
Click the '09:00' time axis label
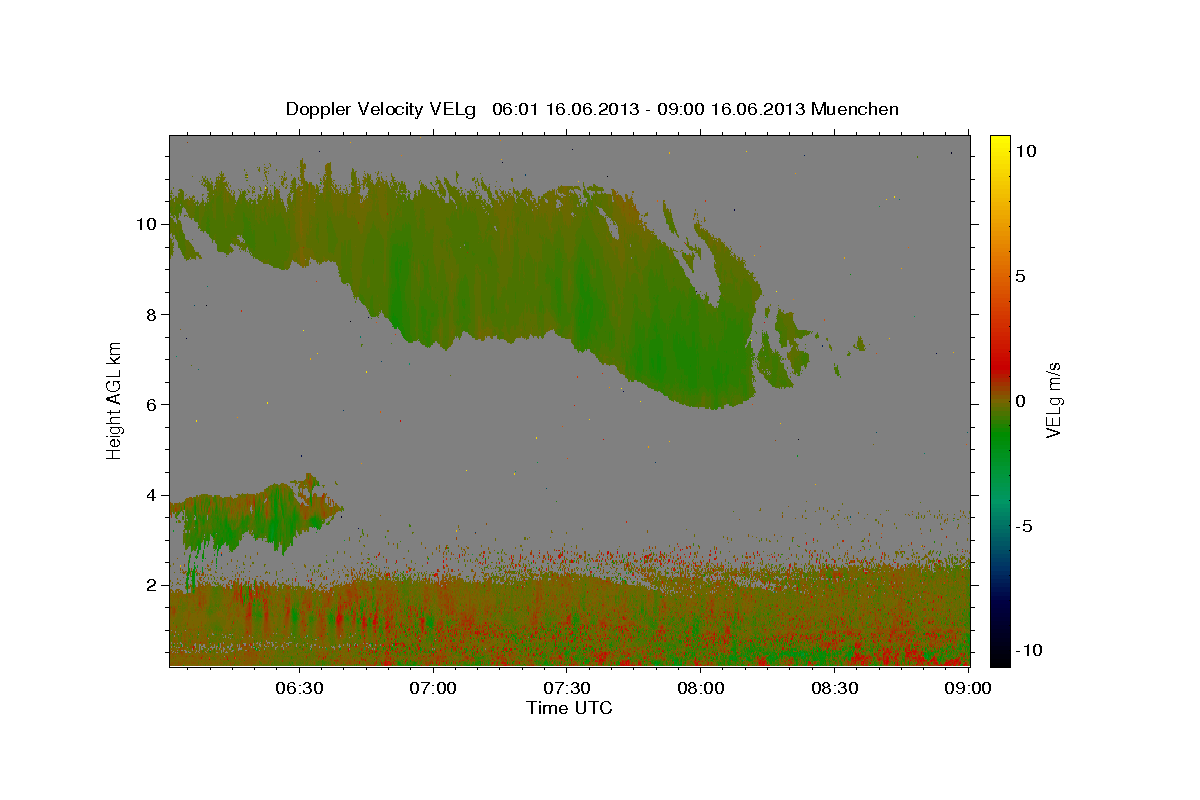coord(968,689)
